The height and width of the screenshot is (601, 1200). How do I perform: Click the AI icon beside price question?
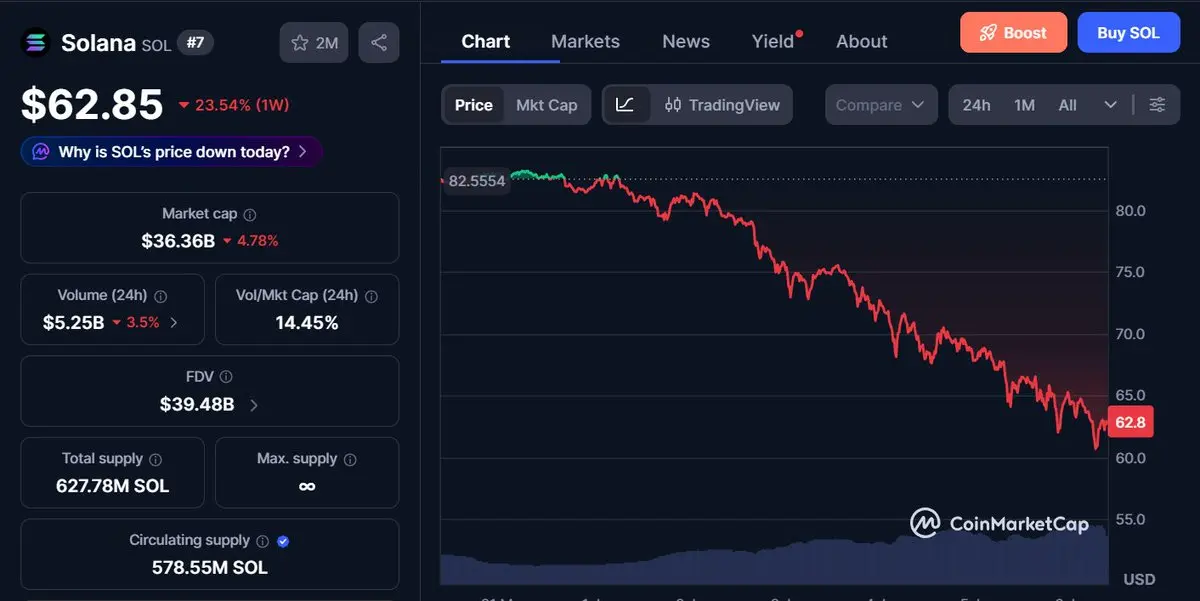40,152
